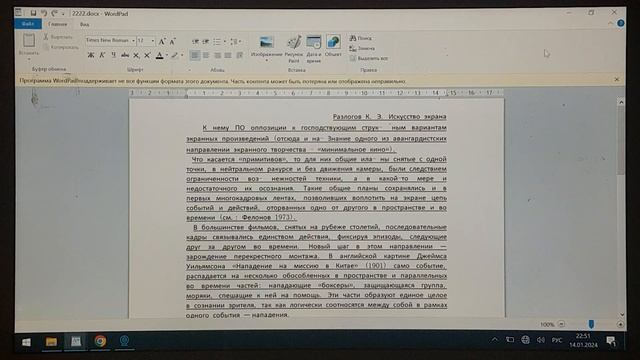The height and width of the screenshot is (360, 640).
Task: Click Замена replace button
Action: [362, 48]
